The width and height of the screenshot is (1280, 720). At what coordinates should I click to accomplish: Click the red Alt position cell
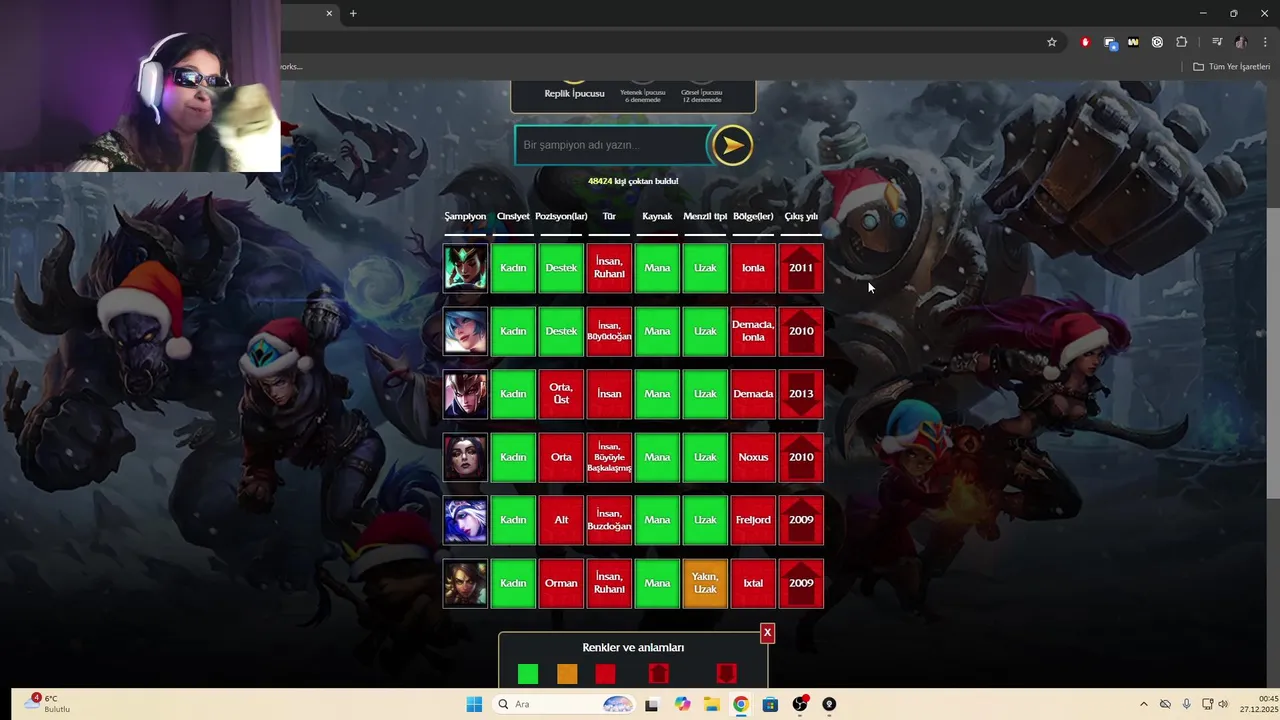561,520
